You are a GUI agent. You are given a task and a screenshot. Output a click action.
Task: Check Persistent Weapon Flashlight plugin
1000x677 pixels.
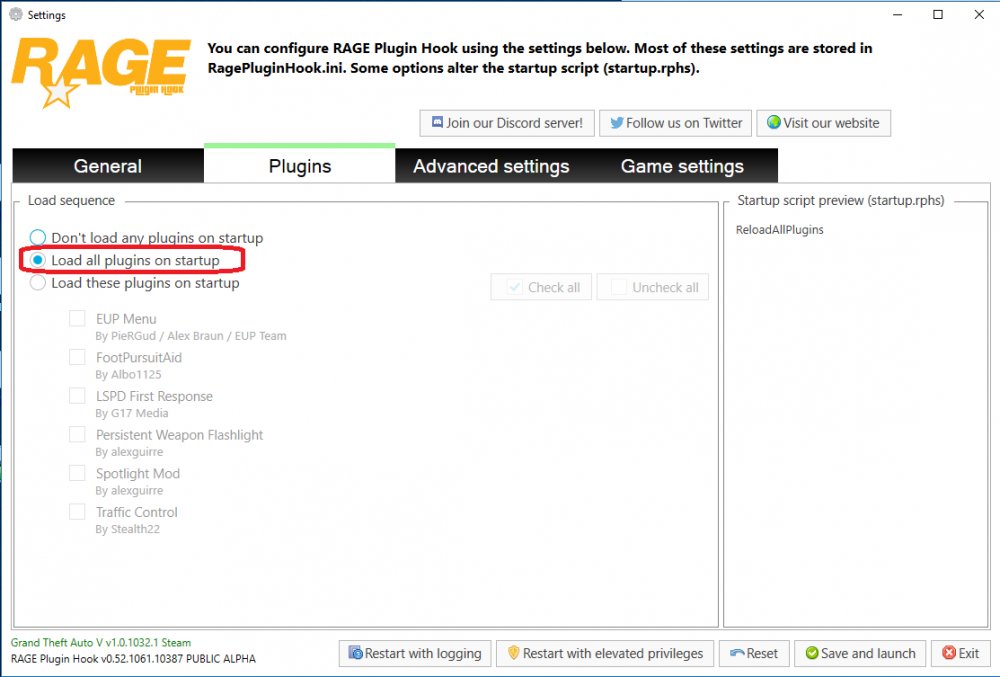pyautogui.click(x=77, y=435)
